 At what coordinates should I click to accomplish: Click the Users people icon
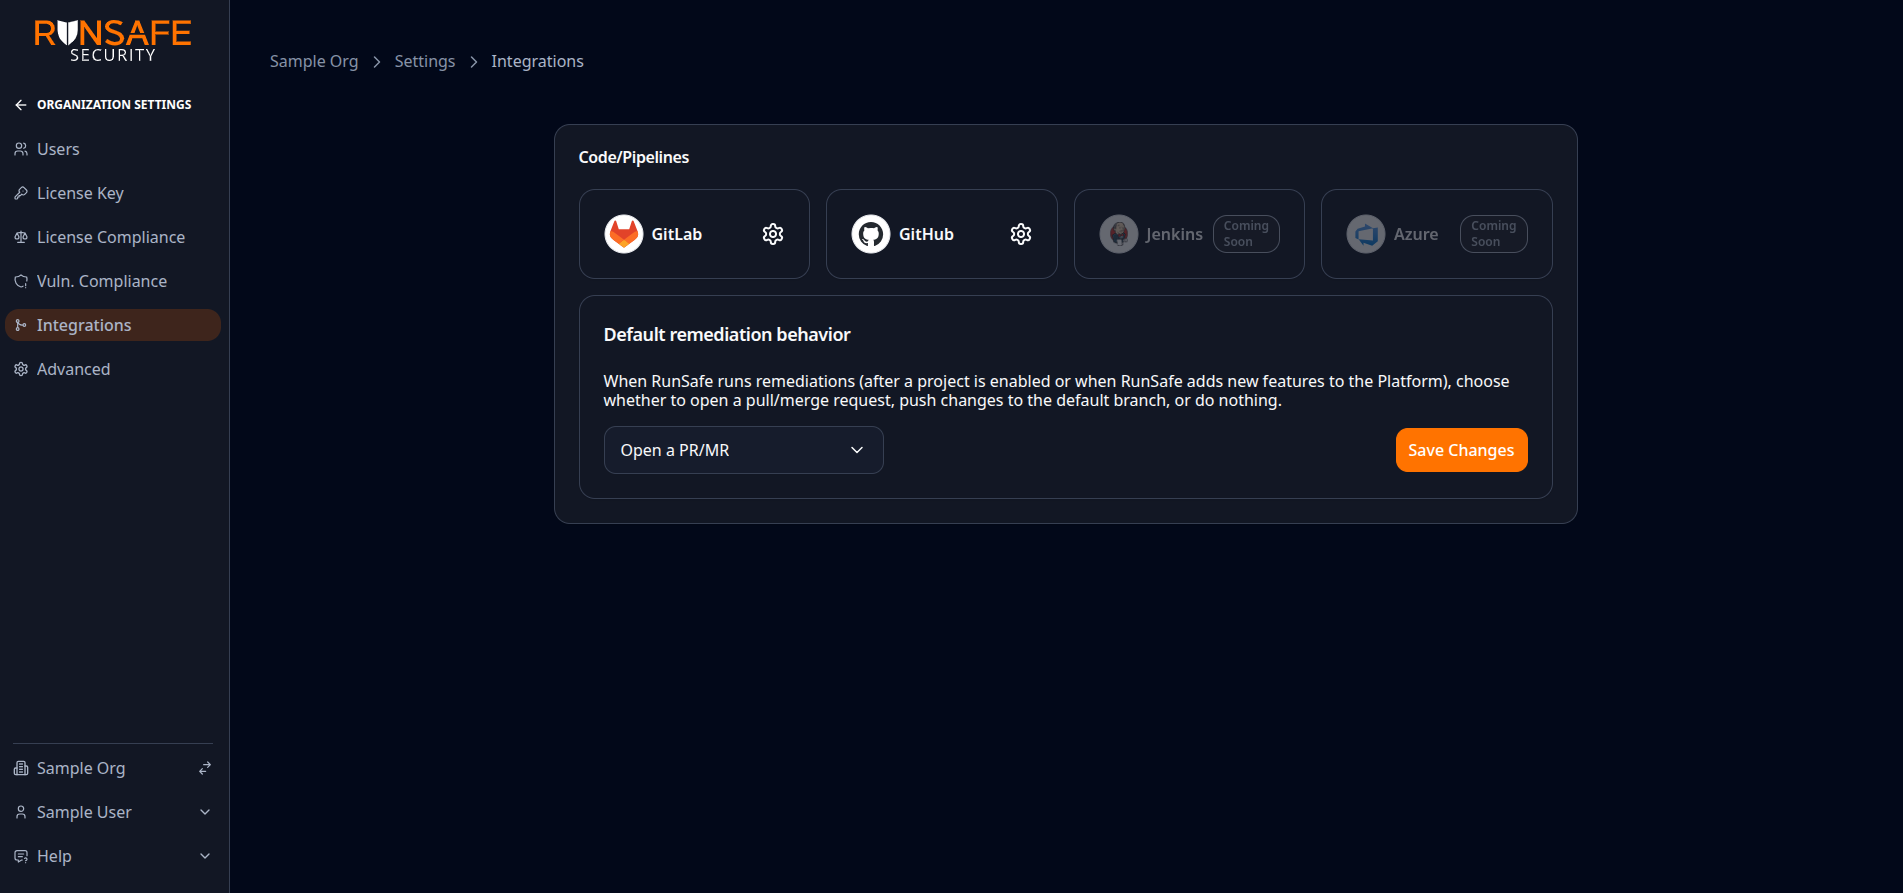coord(21,149)
